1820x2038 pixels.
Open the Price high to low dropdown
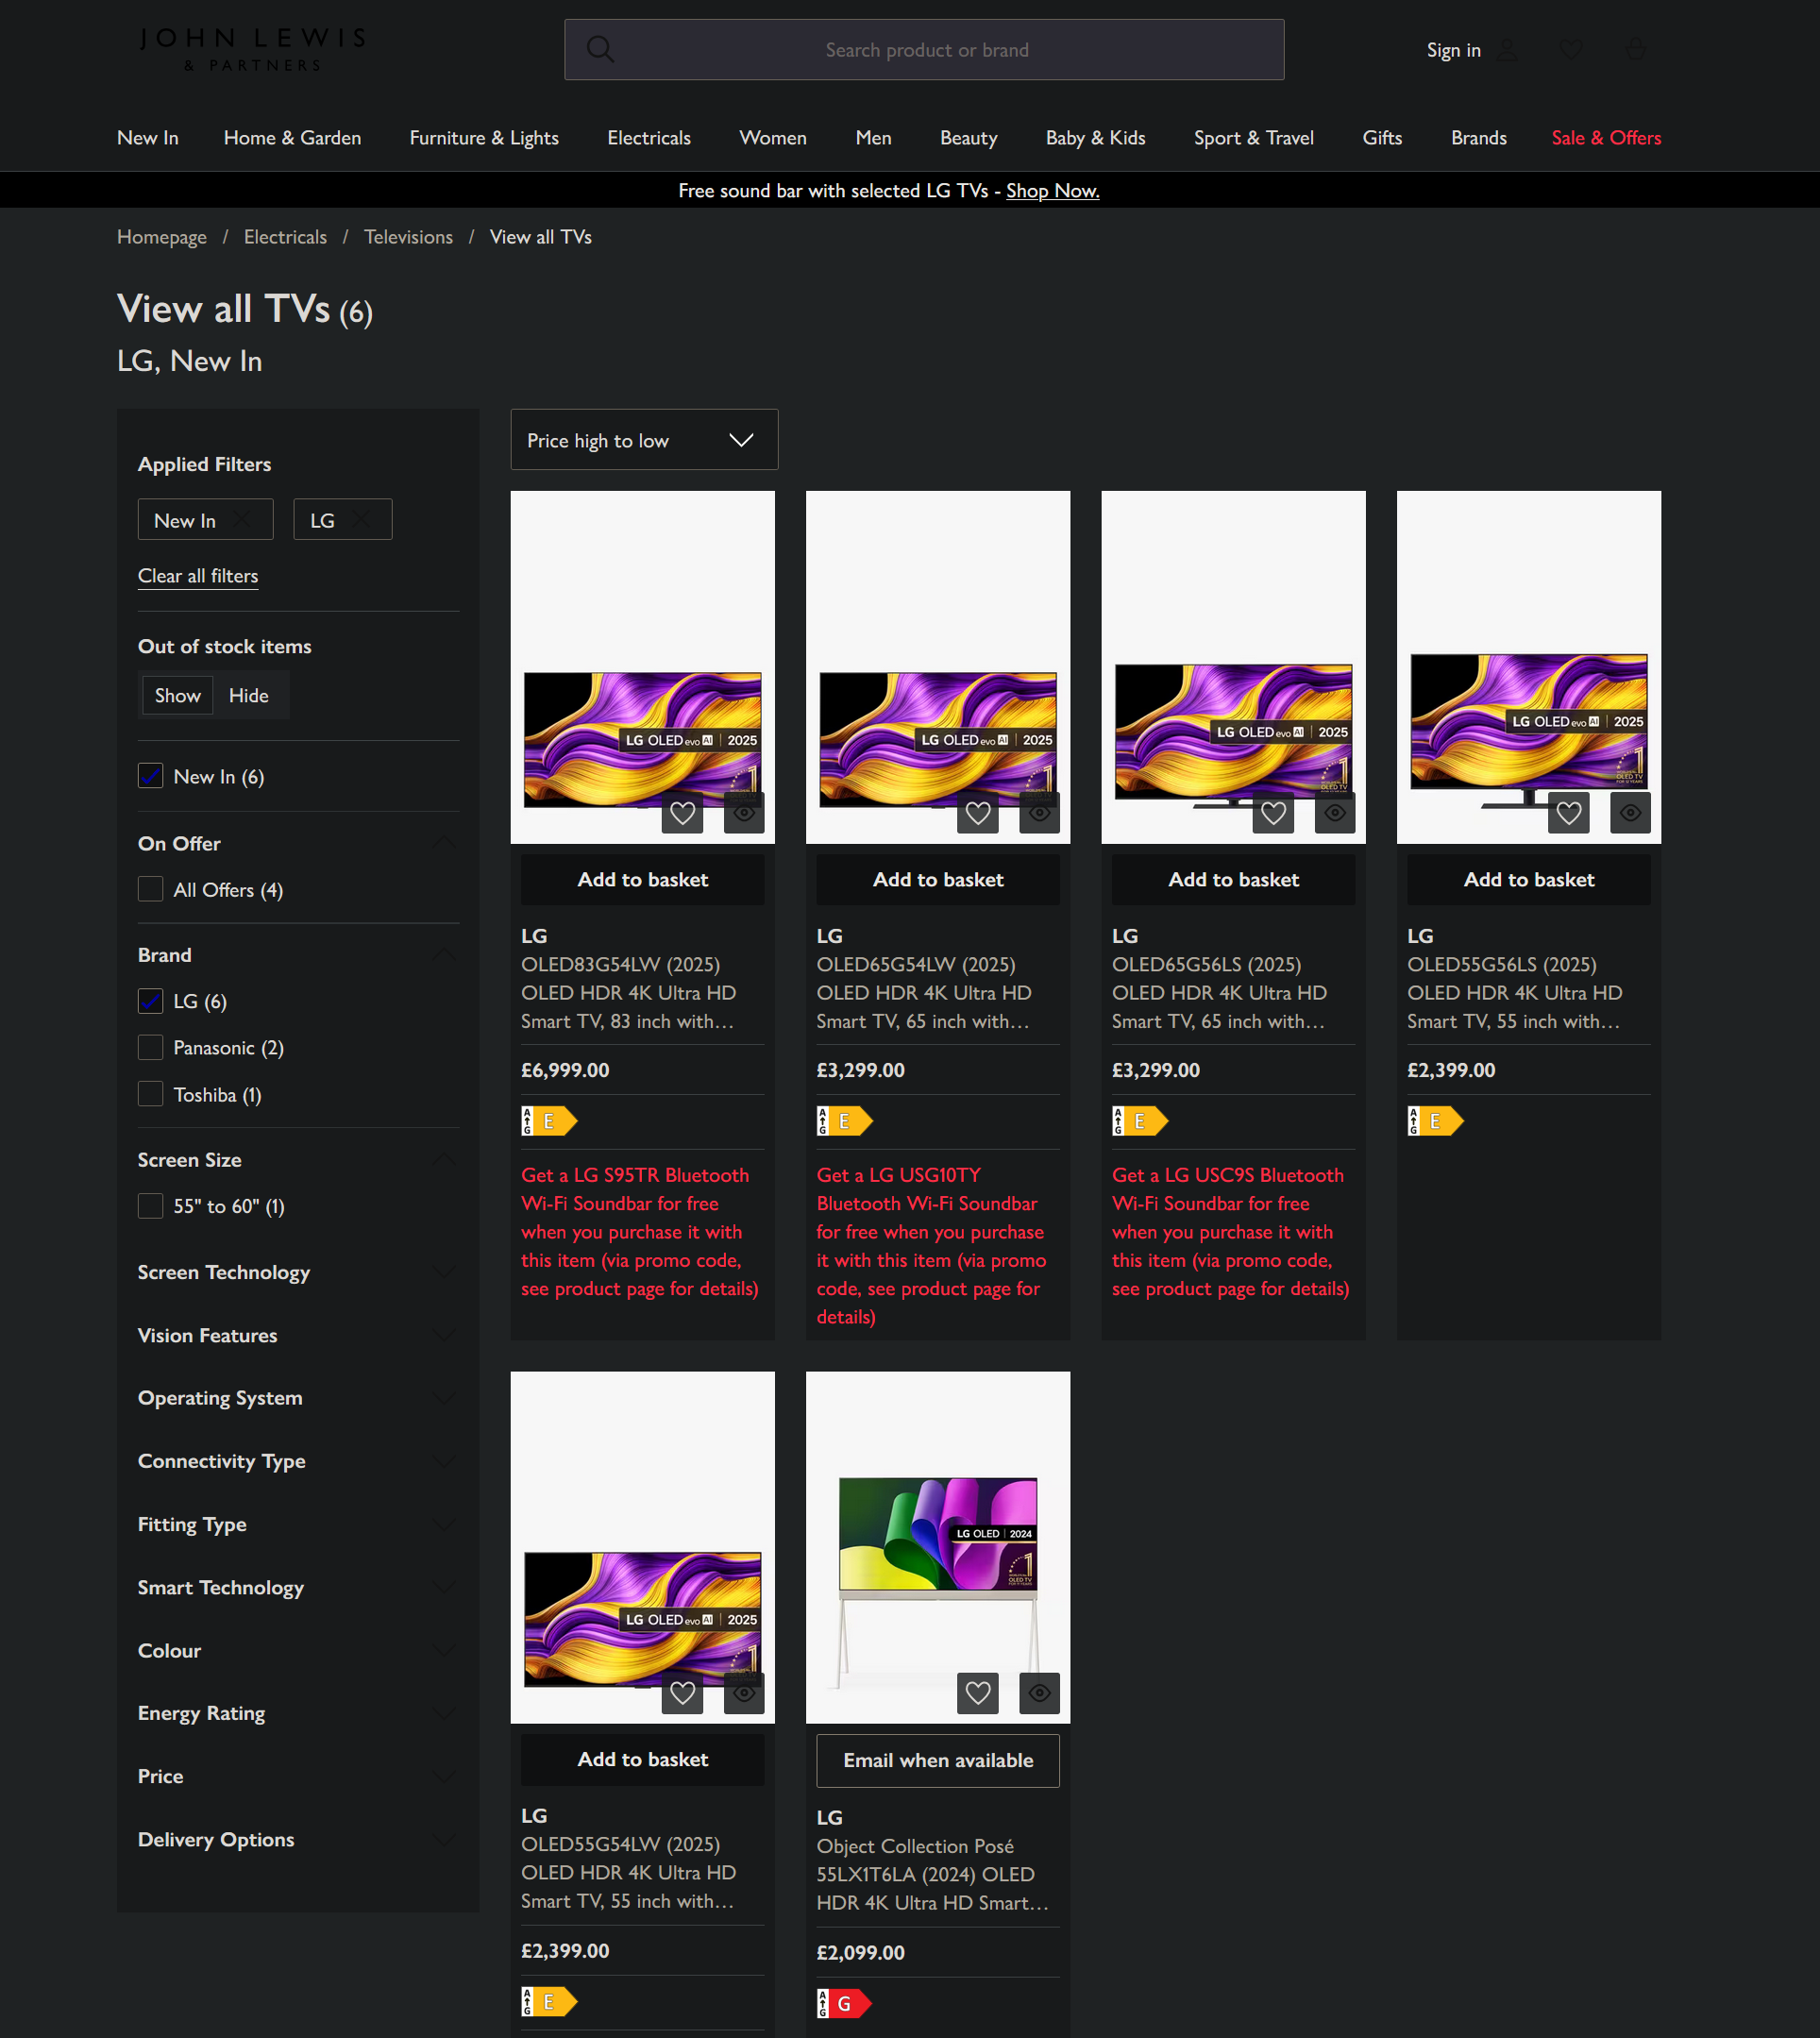[x=643, y=440]
